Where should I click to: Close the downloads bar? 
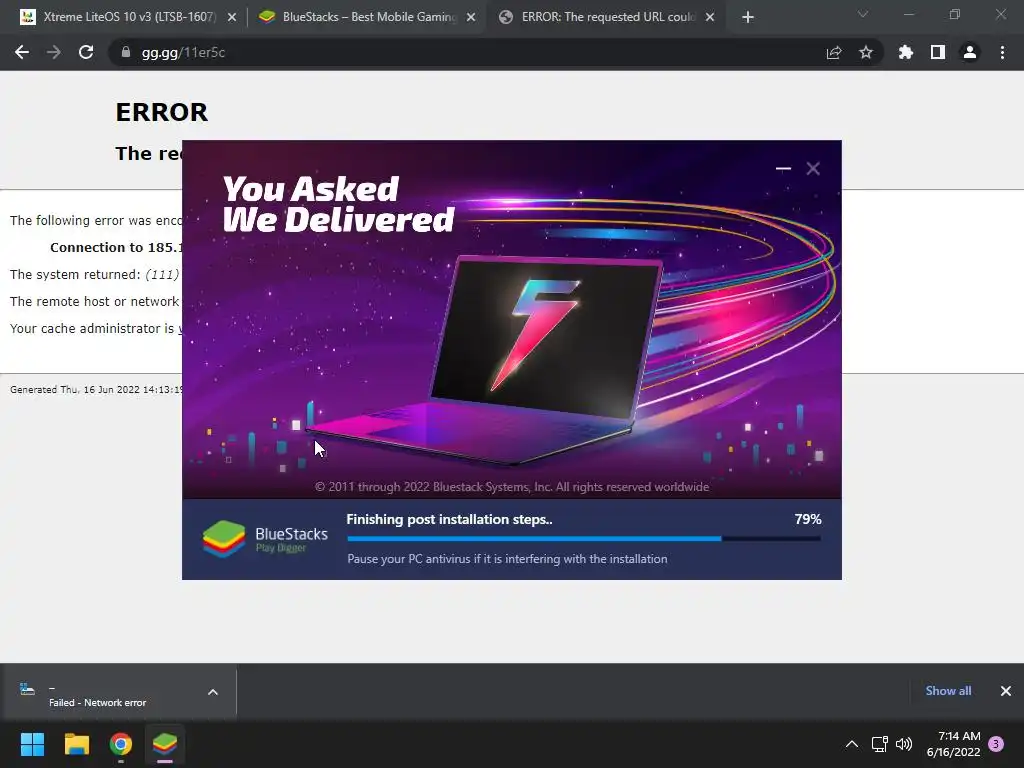click(1006, 691)
